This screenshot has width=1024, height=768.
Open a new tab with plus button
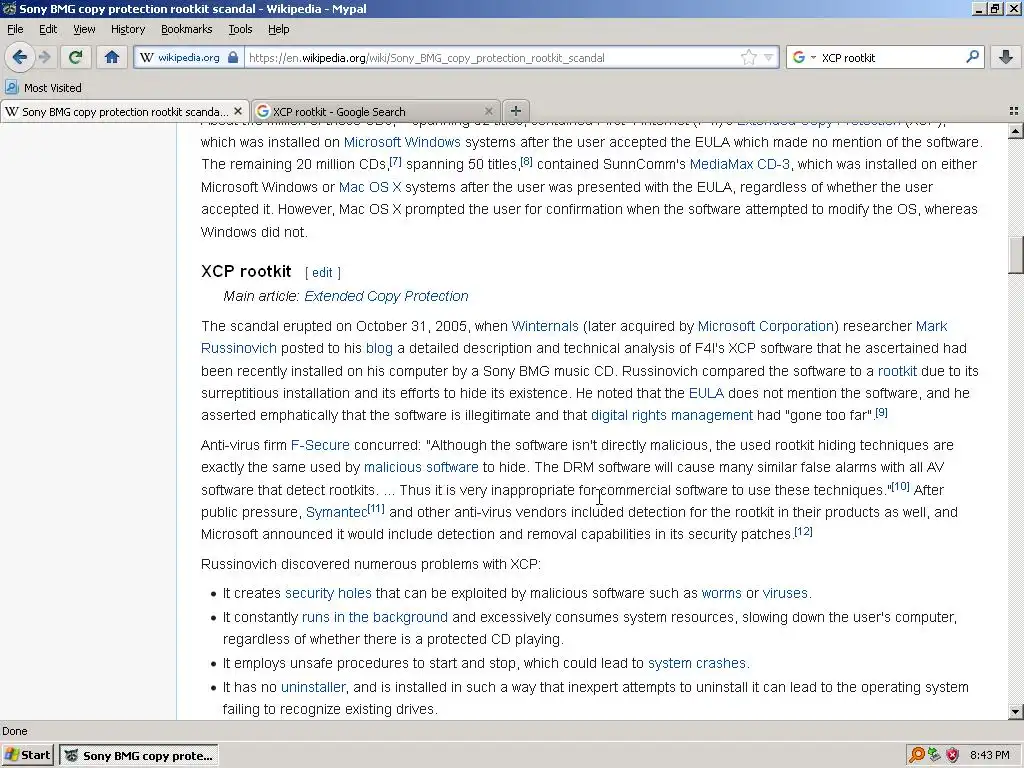[x=515, y=111]
